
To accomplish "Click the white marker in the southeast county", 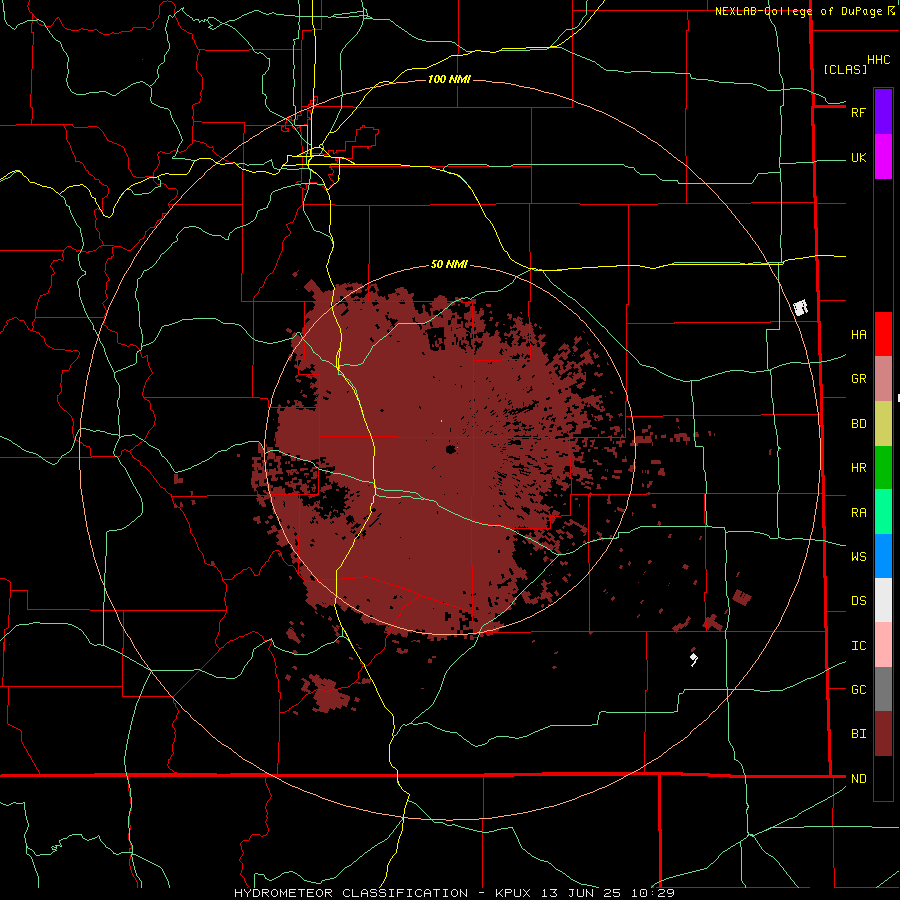I will pyautogui.click(x=694, y=658).
